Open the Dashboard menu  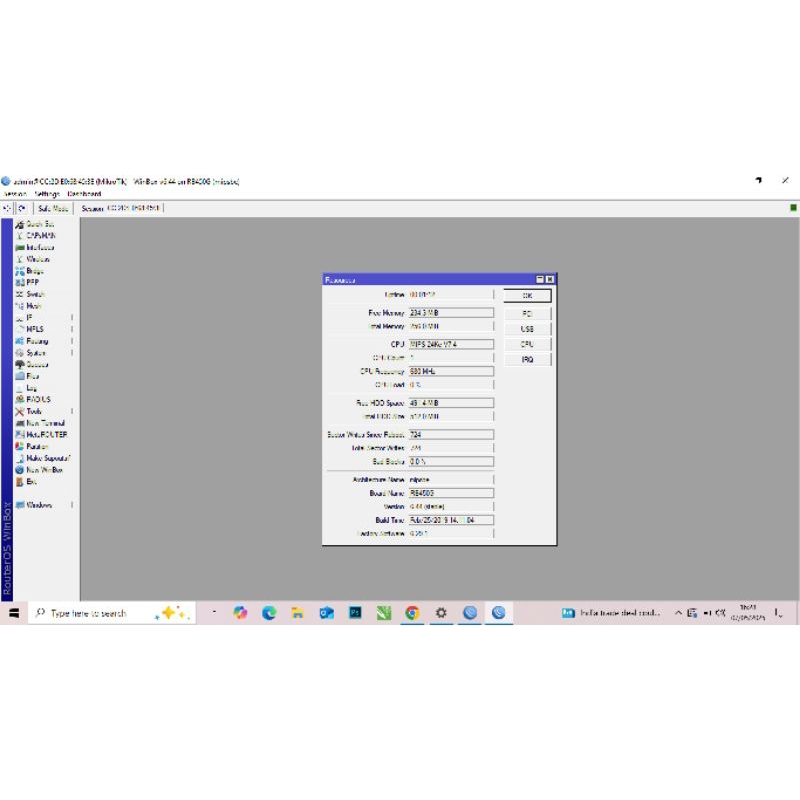(x=84, y=194)
